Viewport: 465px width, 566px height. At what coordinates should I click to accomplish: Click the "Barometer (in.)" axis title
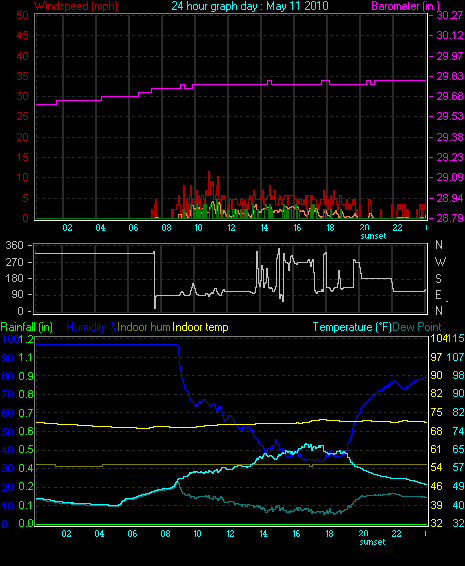point(405,6)
